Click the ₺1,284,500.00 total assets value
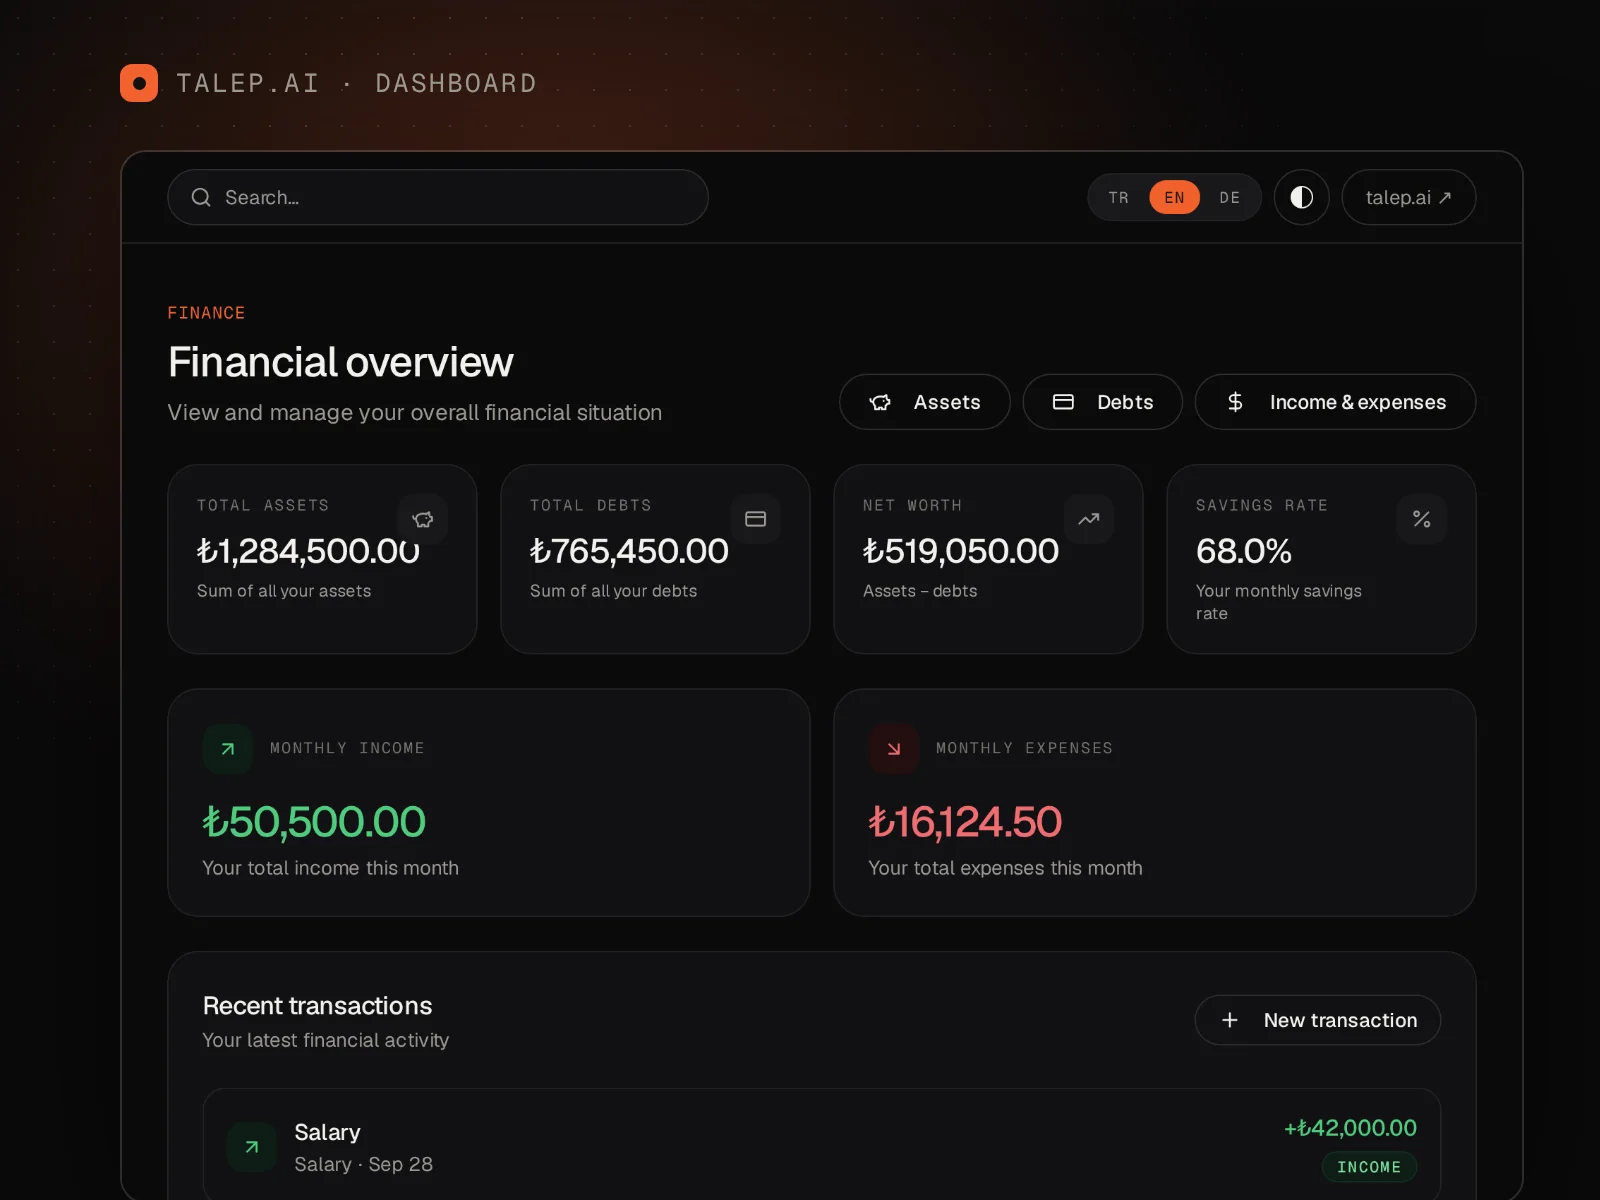Screen dimensions: 1600x1200 (308, 551)
